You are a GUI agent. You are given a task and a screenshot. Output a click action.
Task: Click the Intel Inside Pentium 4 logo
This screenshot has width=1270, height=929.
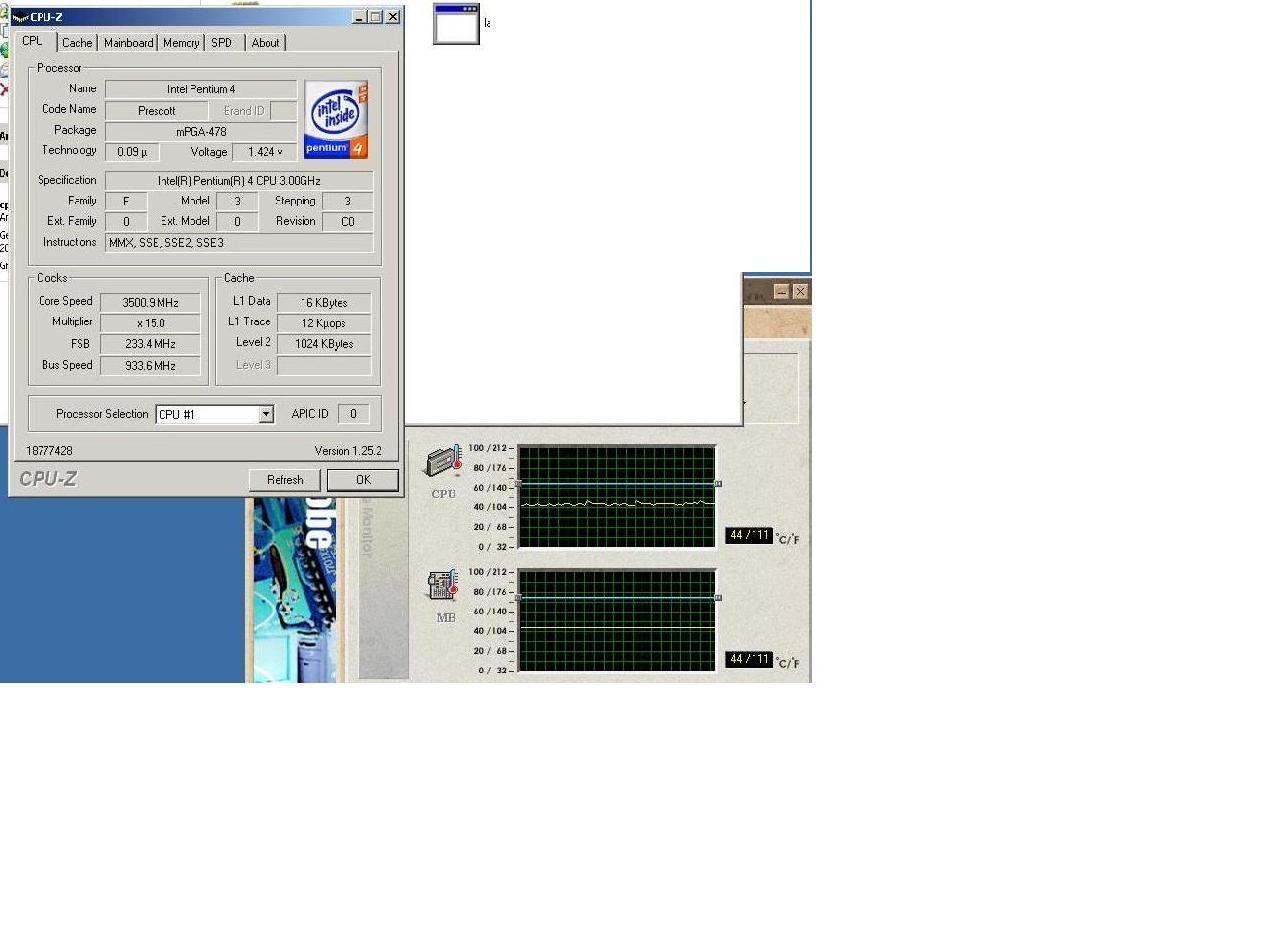336,119
